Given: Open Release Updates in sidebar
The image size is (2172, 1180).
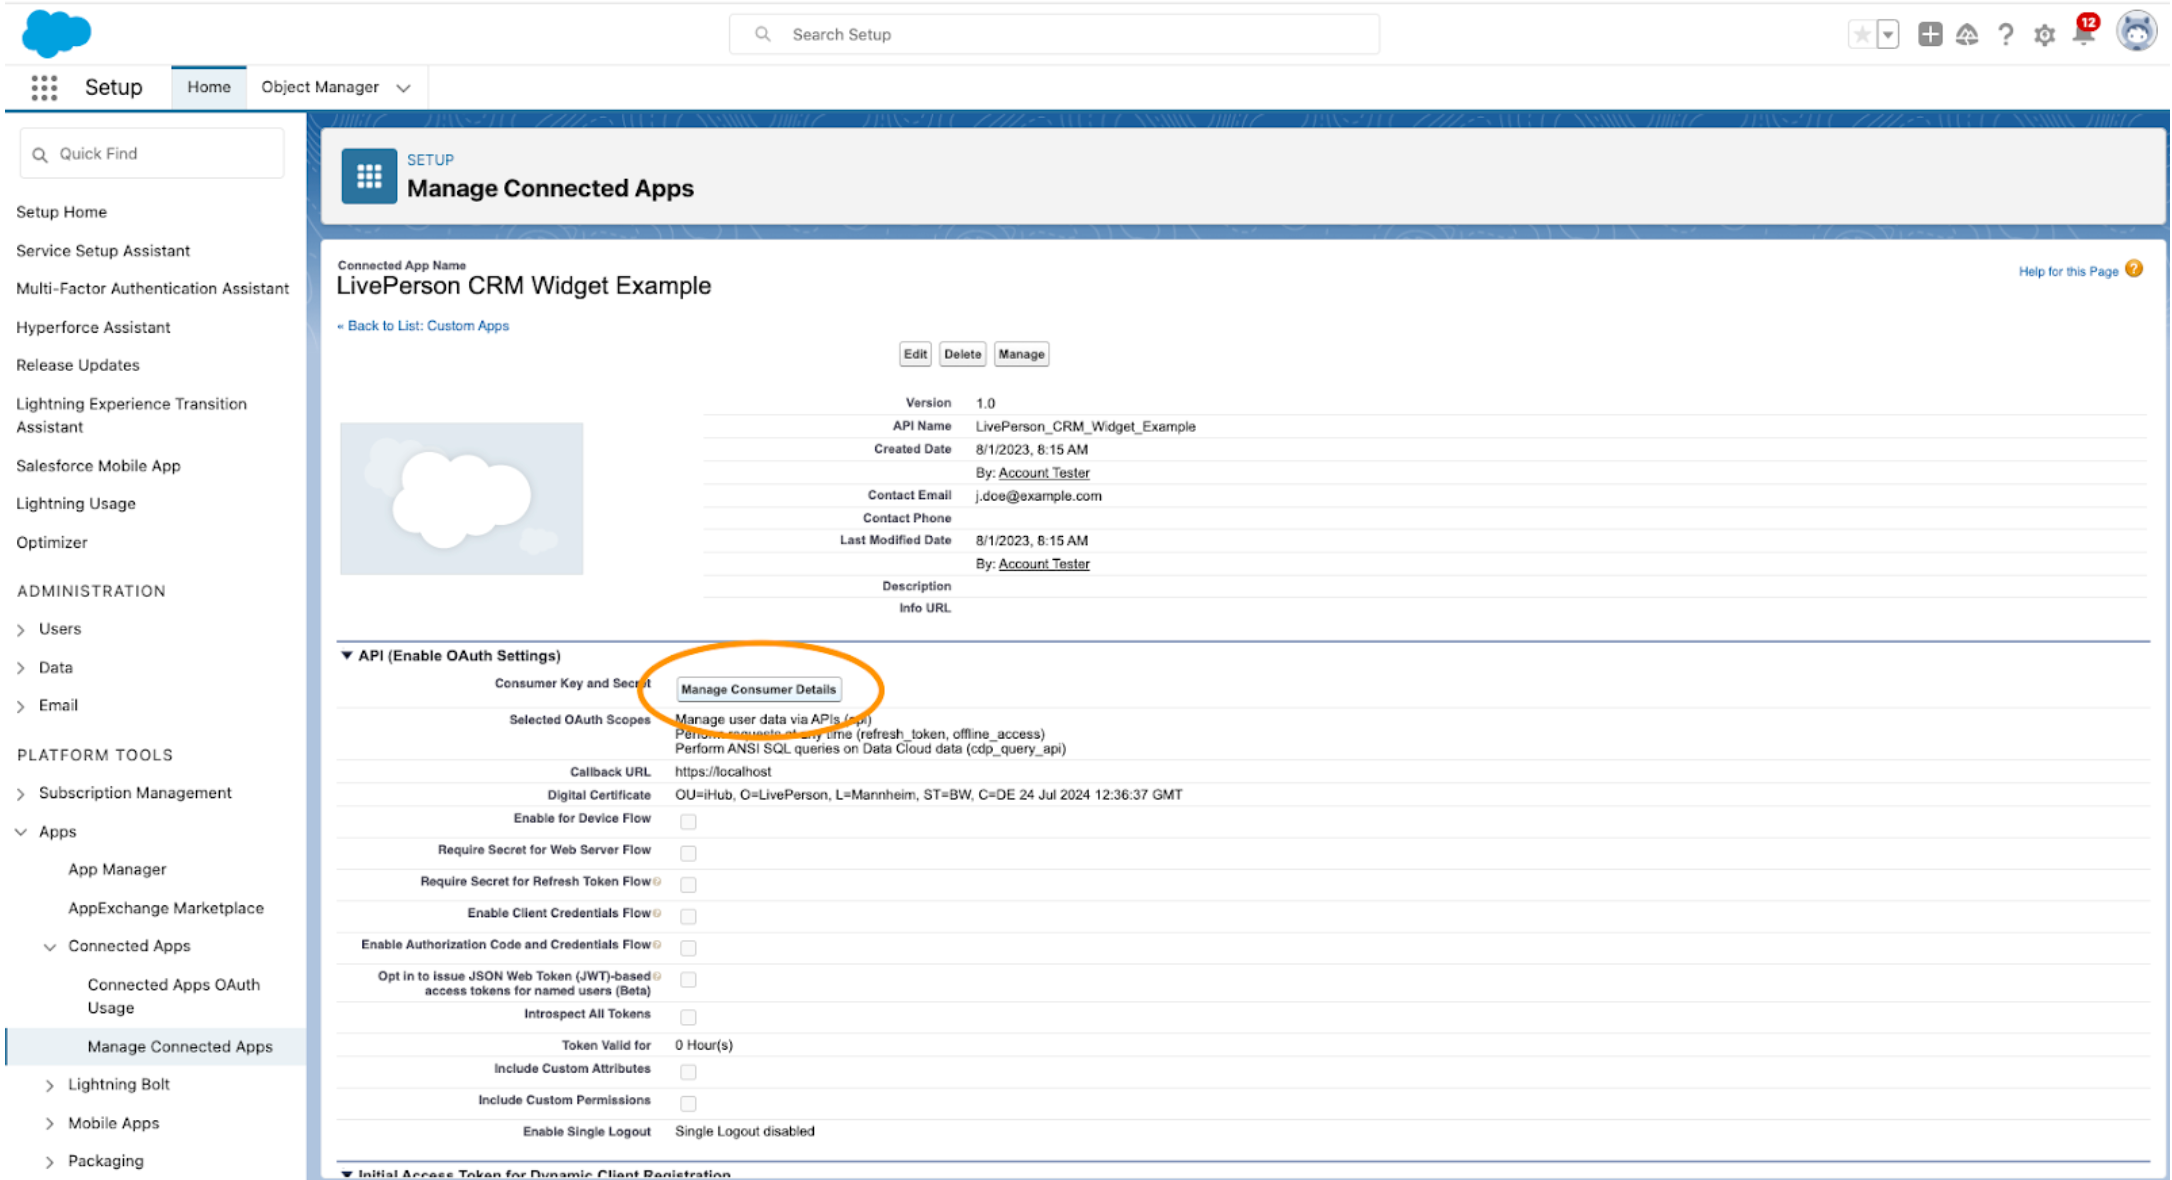Looking at the screenshot, I should (78, 366).
